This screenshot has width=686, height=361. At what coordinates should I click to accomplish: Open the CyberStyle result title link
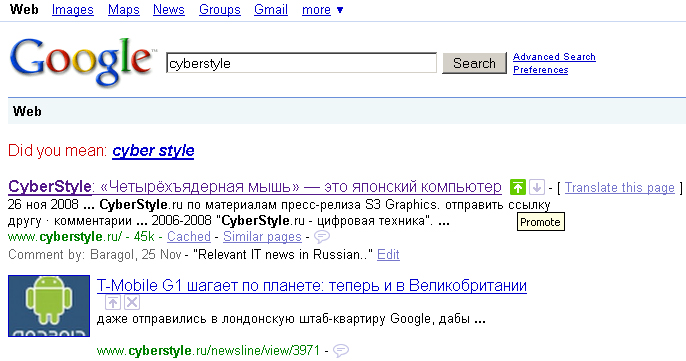point(255,187)
